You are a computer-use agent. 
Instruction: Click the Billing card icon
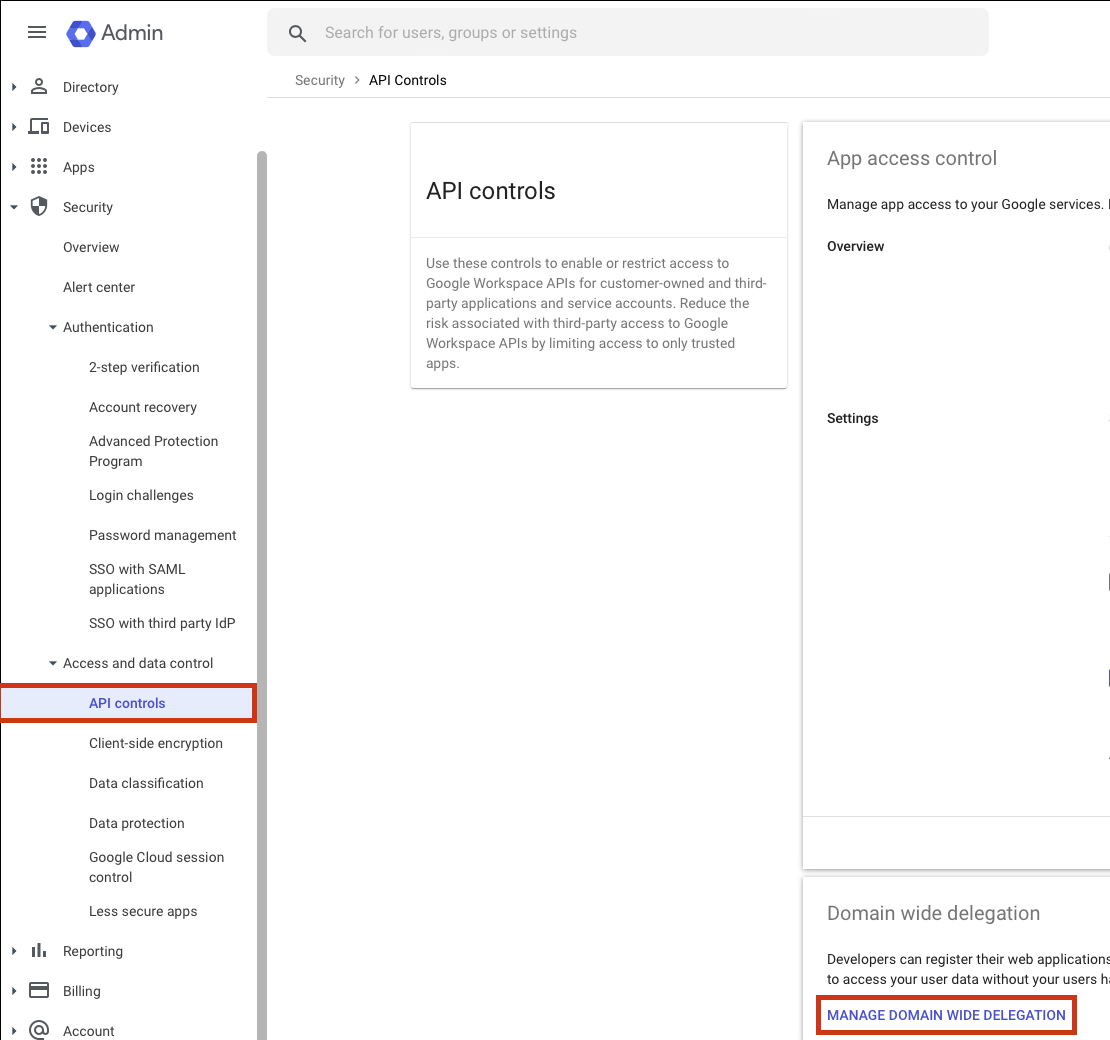pos(39,990)
